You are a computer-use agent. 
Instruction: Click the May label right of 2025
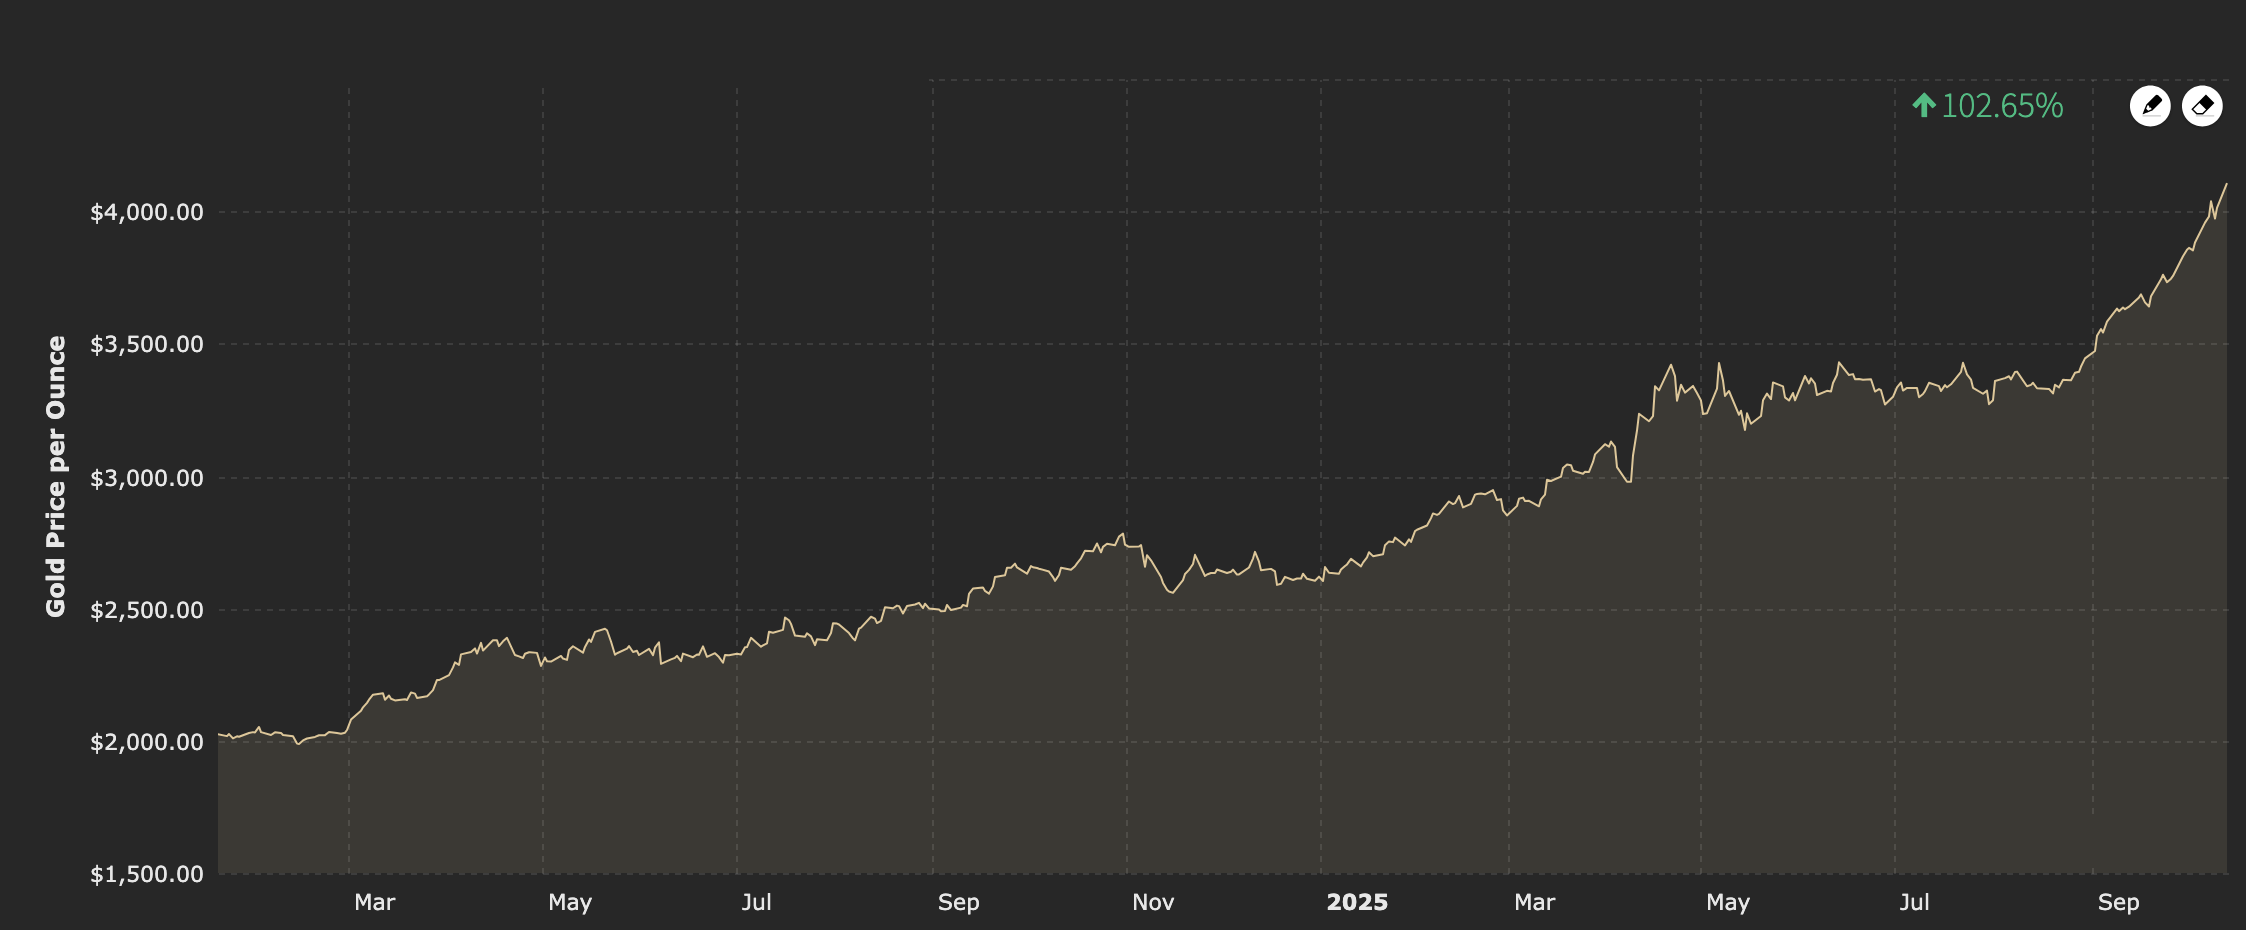pyautogui.click(x=1728, y=902)
